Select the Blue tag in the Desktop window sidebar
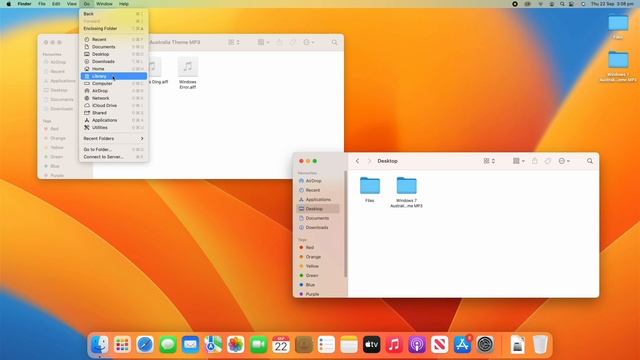 [318, 285]
